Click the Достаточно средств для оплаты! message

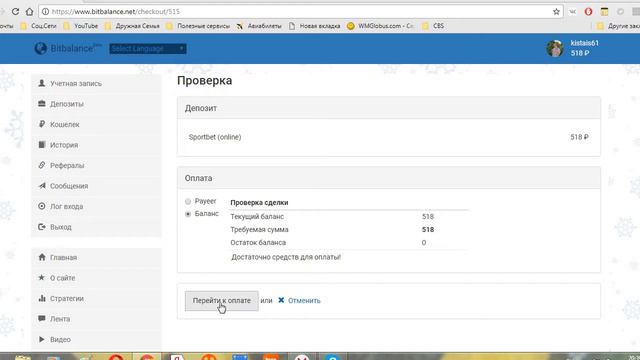(x=286, y=257)
